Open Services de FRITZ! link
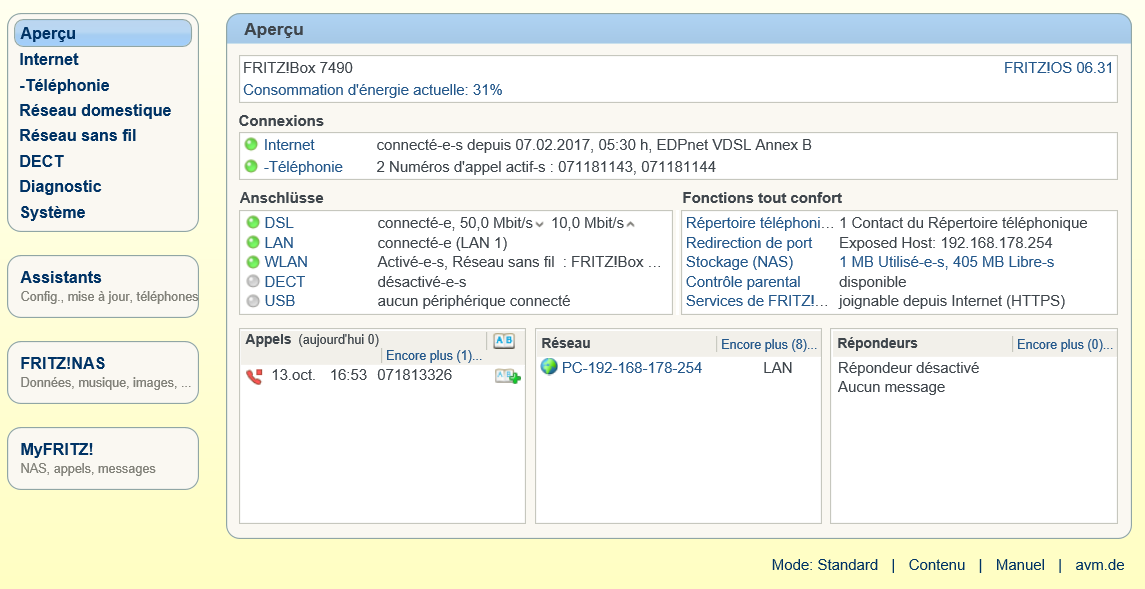 pyautogui.click(x=758, y=301)
